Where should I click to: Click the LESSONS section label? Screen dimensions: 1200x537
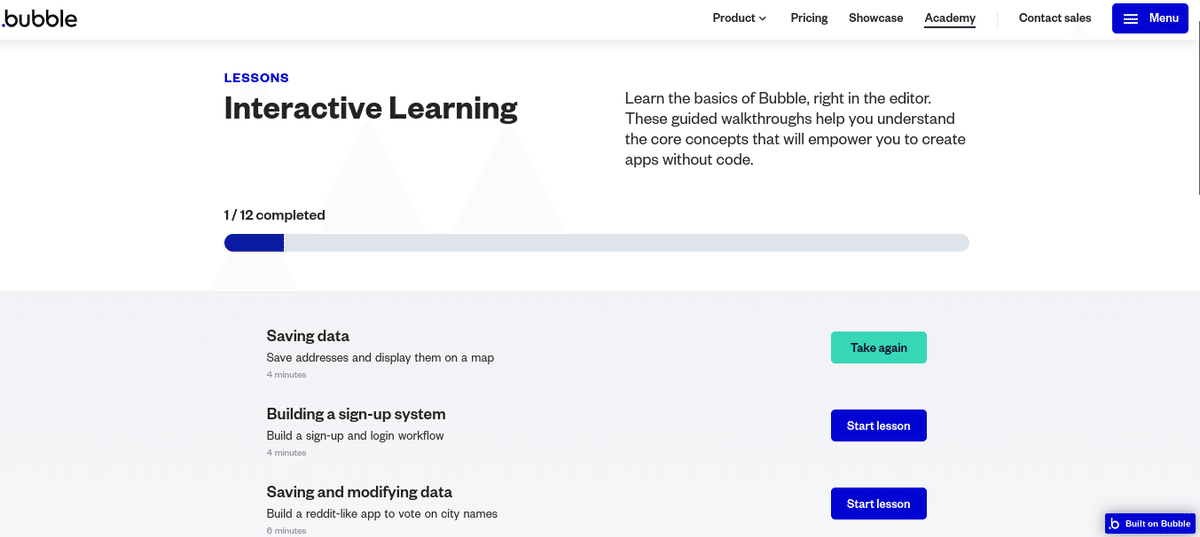pos(256,78)
